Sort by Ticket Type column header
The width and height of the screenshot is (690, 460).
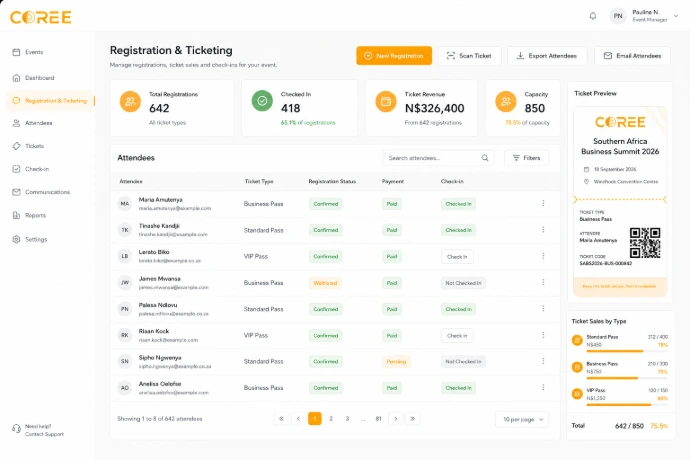(259, 181)
